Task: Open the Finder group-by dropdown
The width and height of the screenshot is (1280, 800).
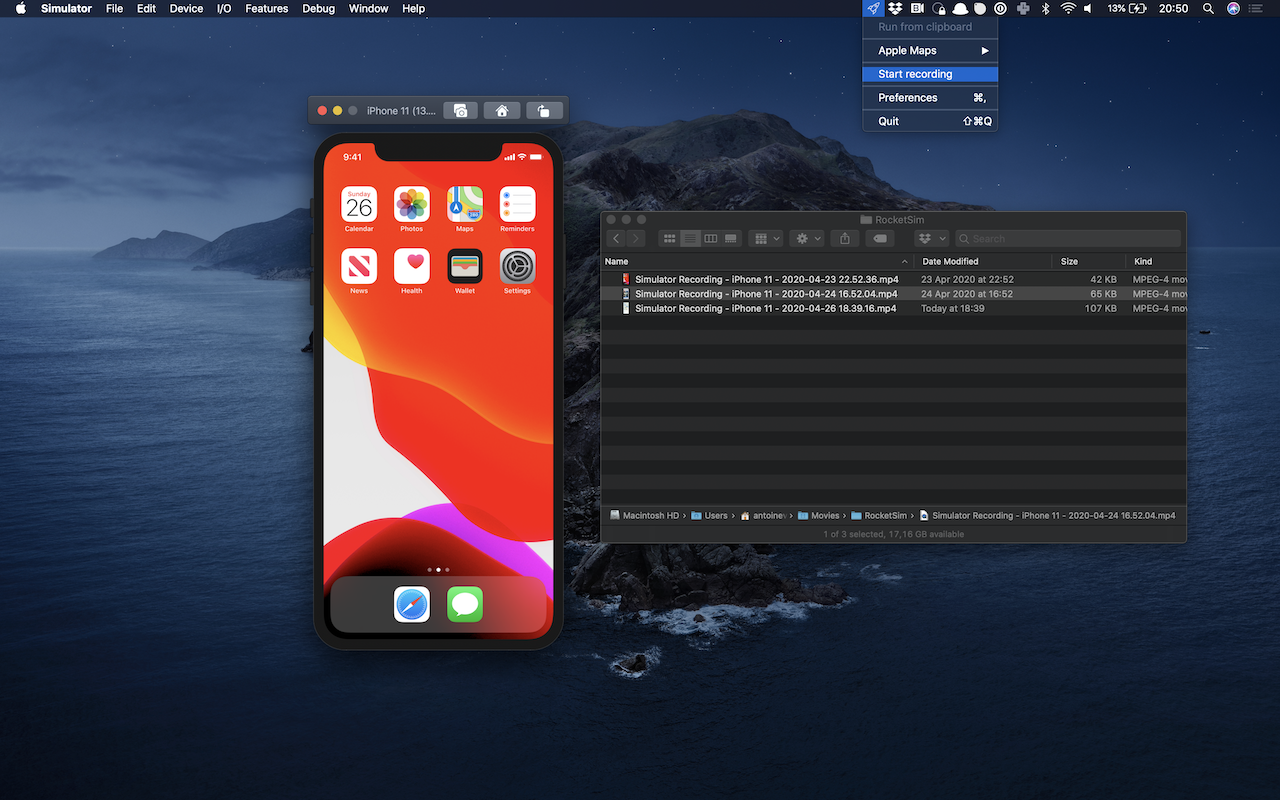Action: tap(767, 239)
